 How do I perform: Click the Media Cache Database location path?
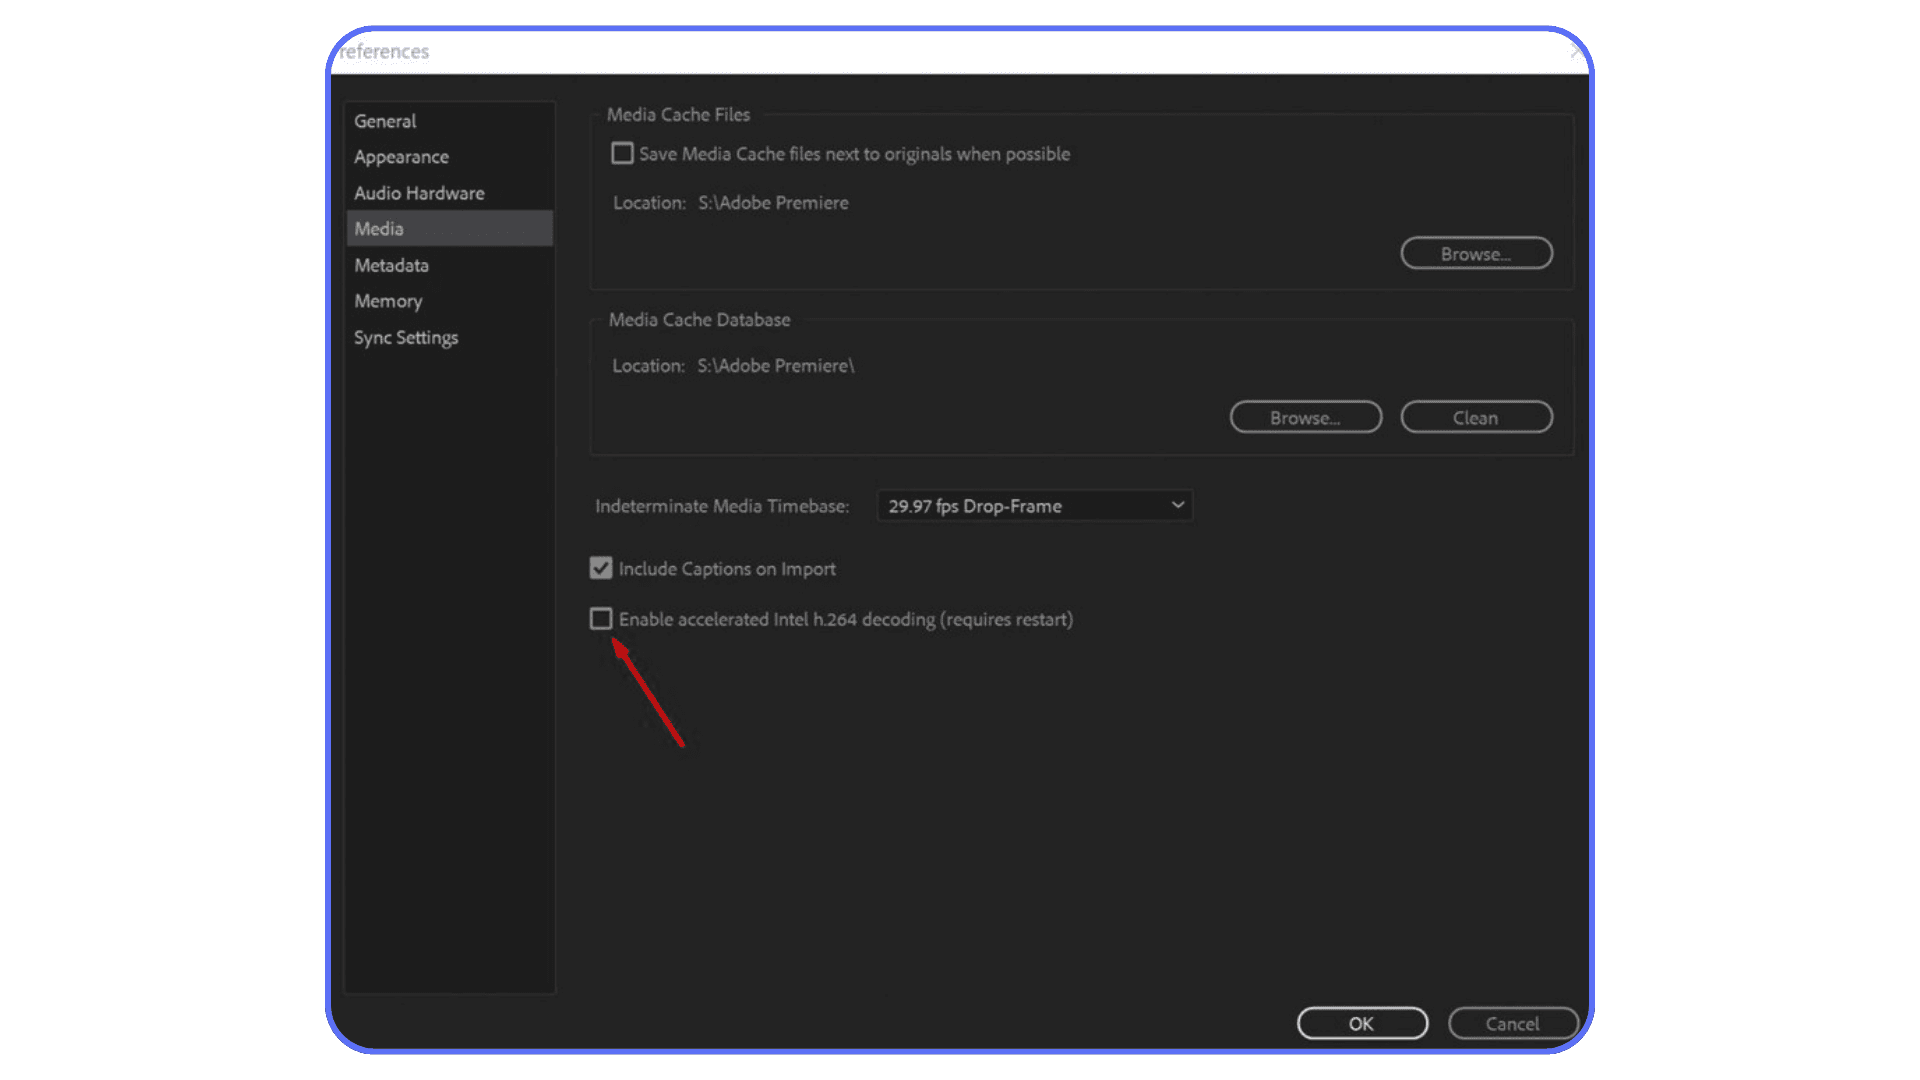click(x=776, y=366)
